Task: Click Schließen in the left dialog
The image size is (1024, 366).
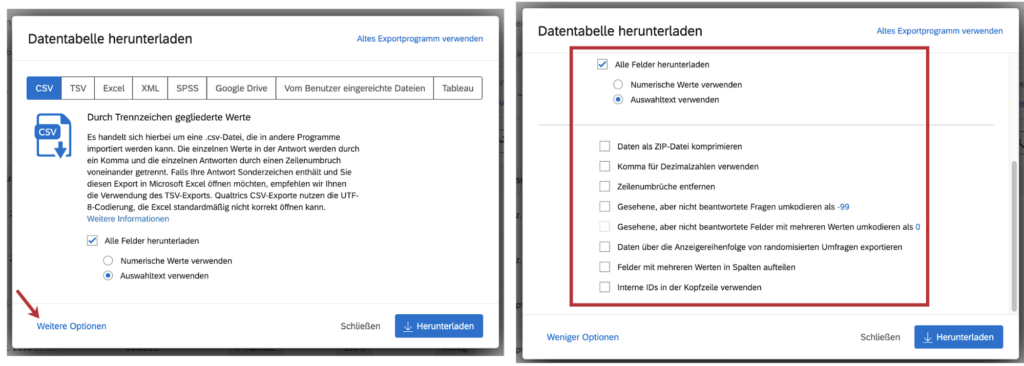Action: [x=360, y=325]
